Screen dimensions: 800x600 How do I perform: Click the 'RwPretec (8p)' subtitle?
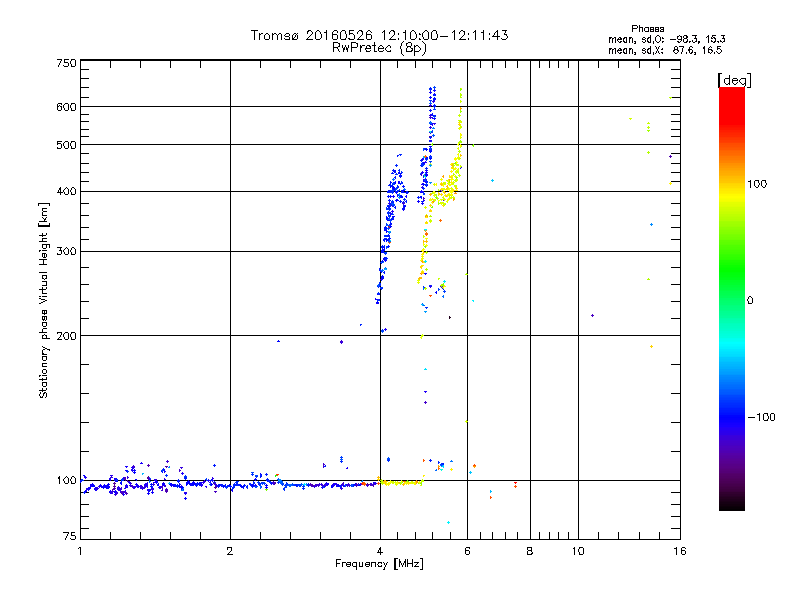[x=379, y=48]
